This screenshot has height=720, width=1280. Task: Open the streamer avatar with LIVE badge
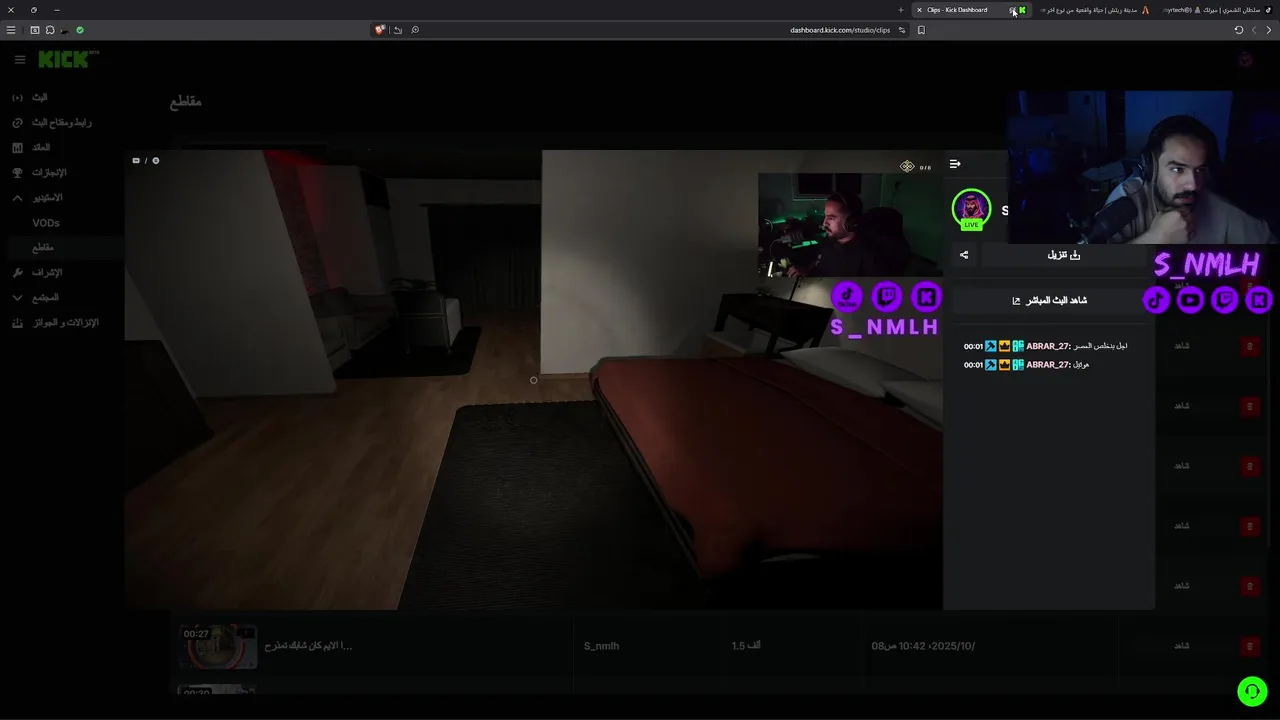tap(971, 209)
